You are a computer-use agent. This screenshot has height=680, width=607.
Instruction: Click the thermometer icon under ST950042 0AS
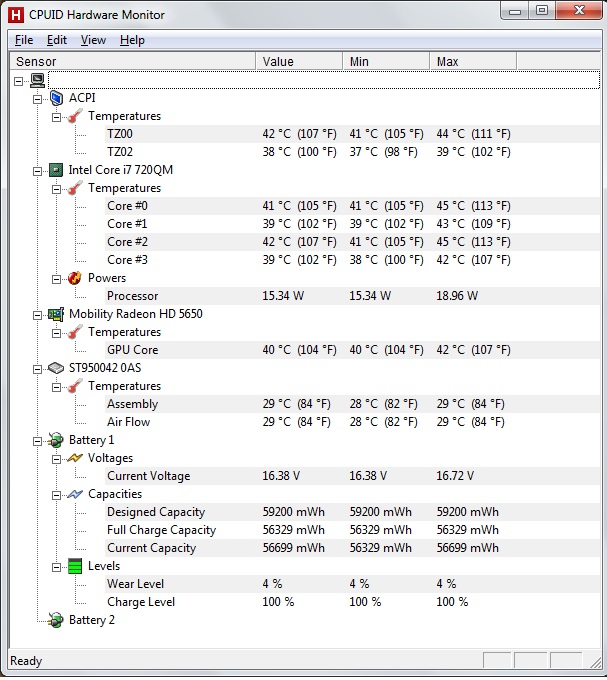(x=75, y=386)
